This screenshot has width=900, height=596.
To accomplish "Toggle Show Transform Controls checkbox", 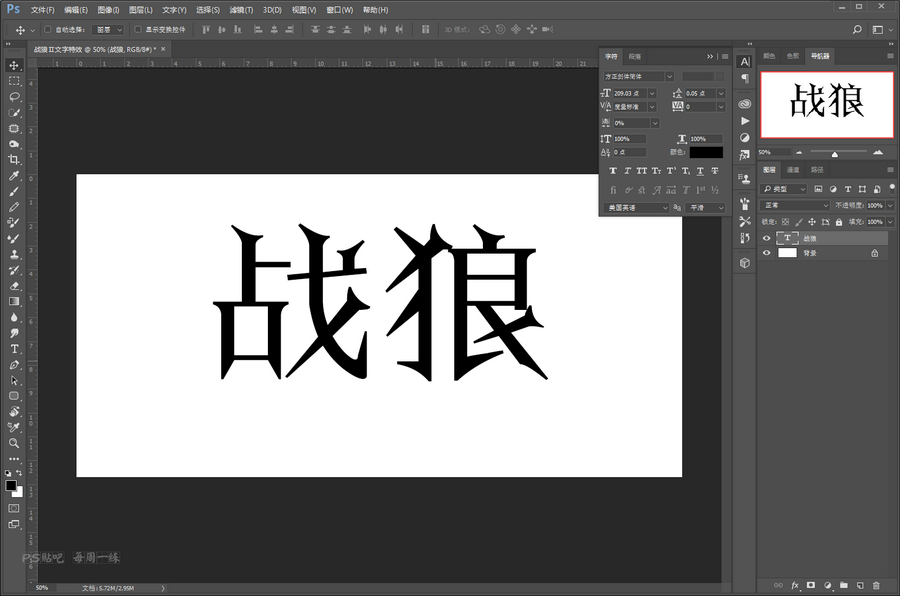I will click(x=138, y=29).
